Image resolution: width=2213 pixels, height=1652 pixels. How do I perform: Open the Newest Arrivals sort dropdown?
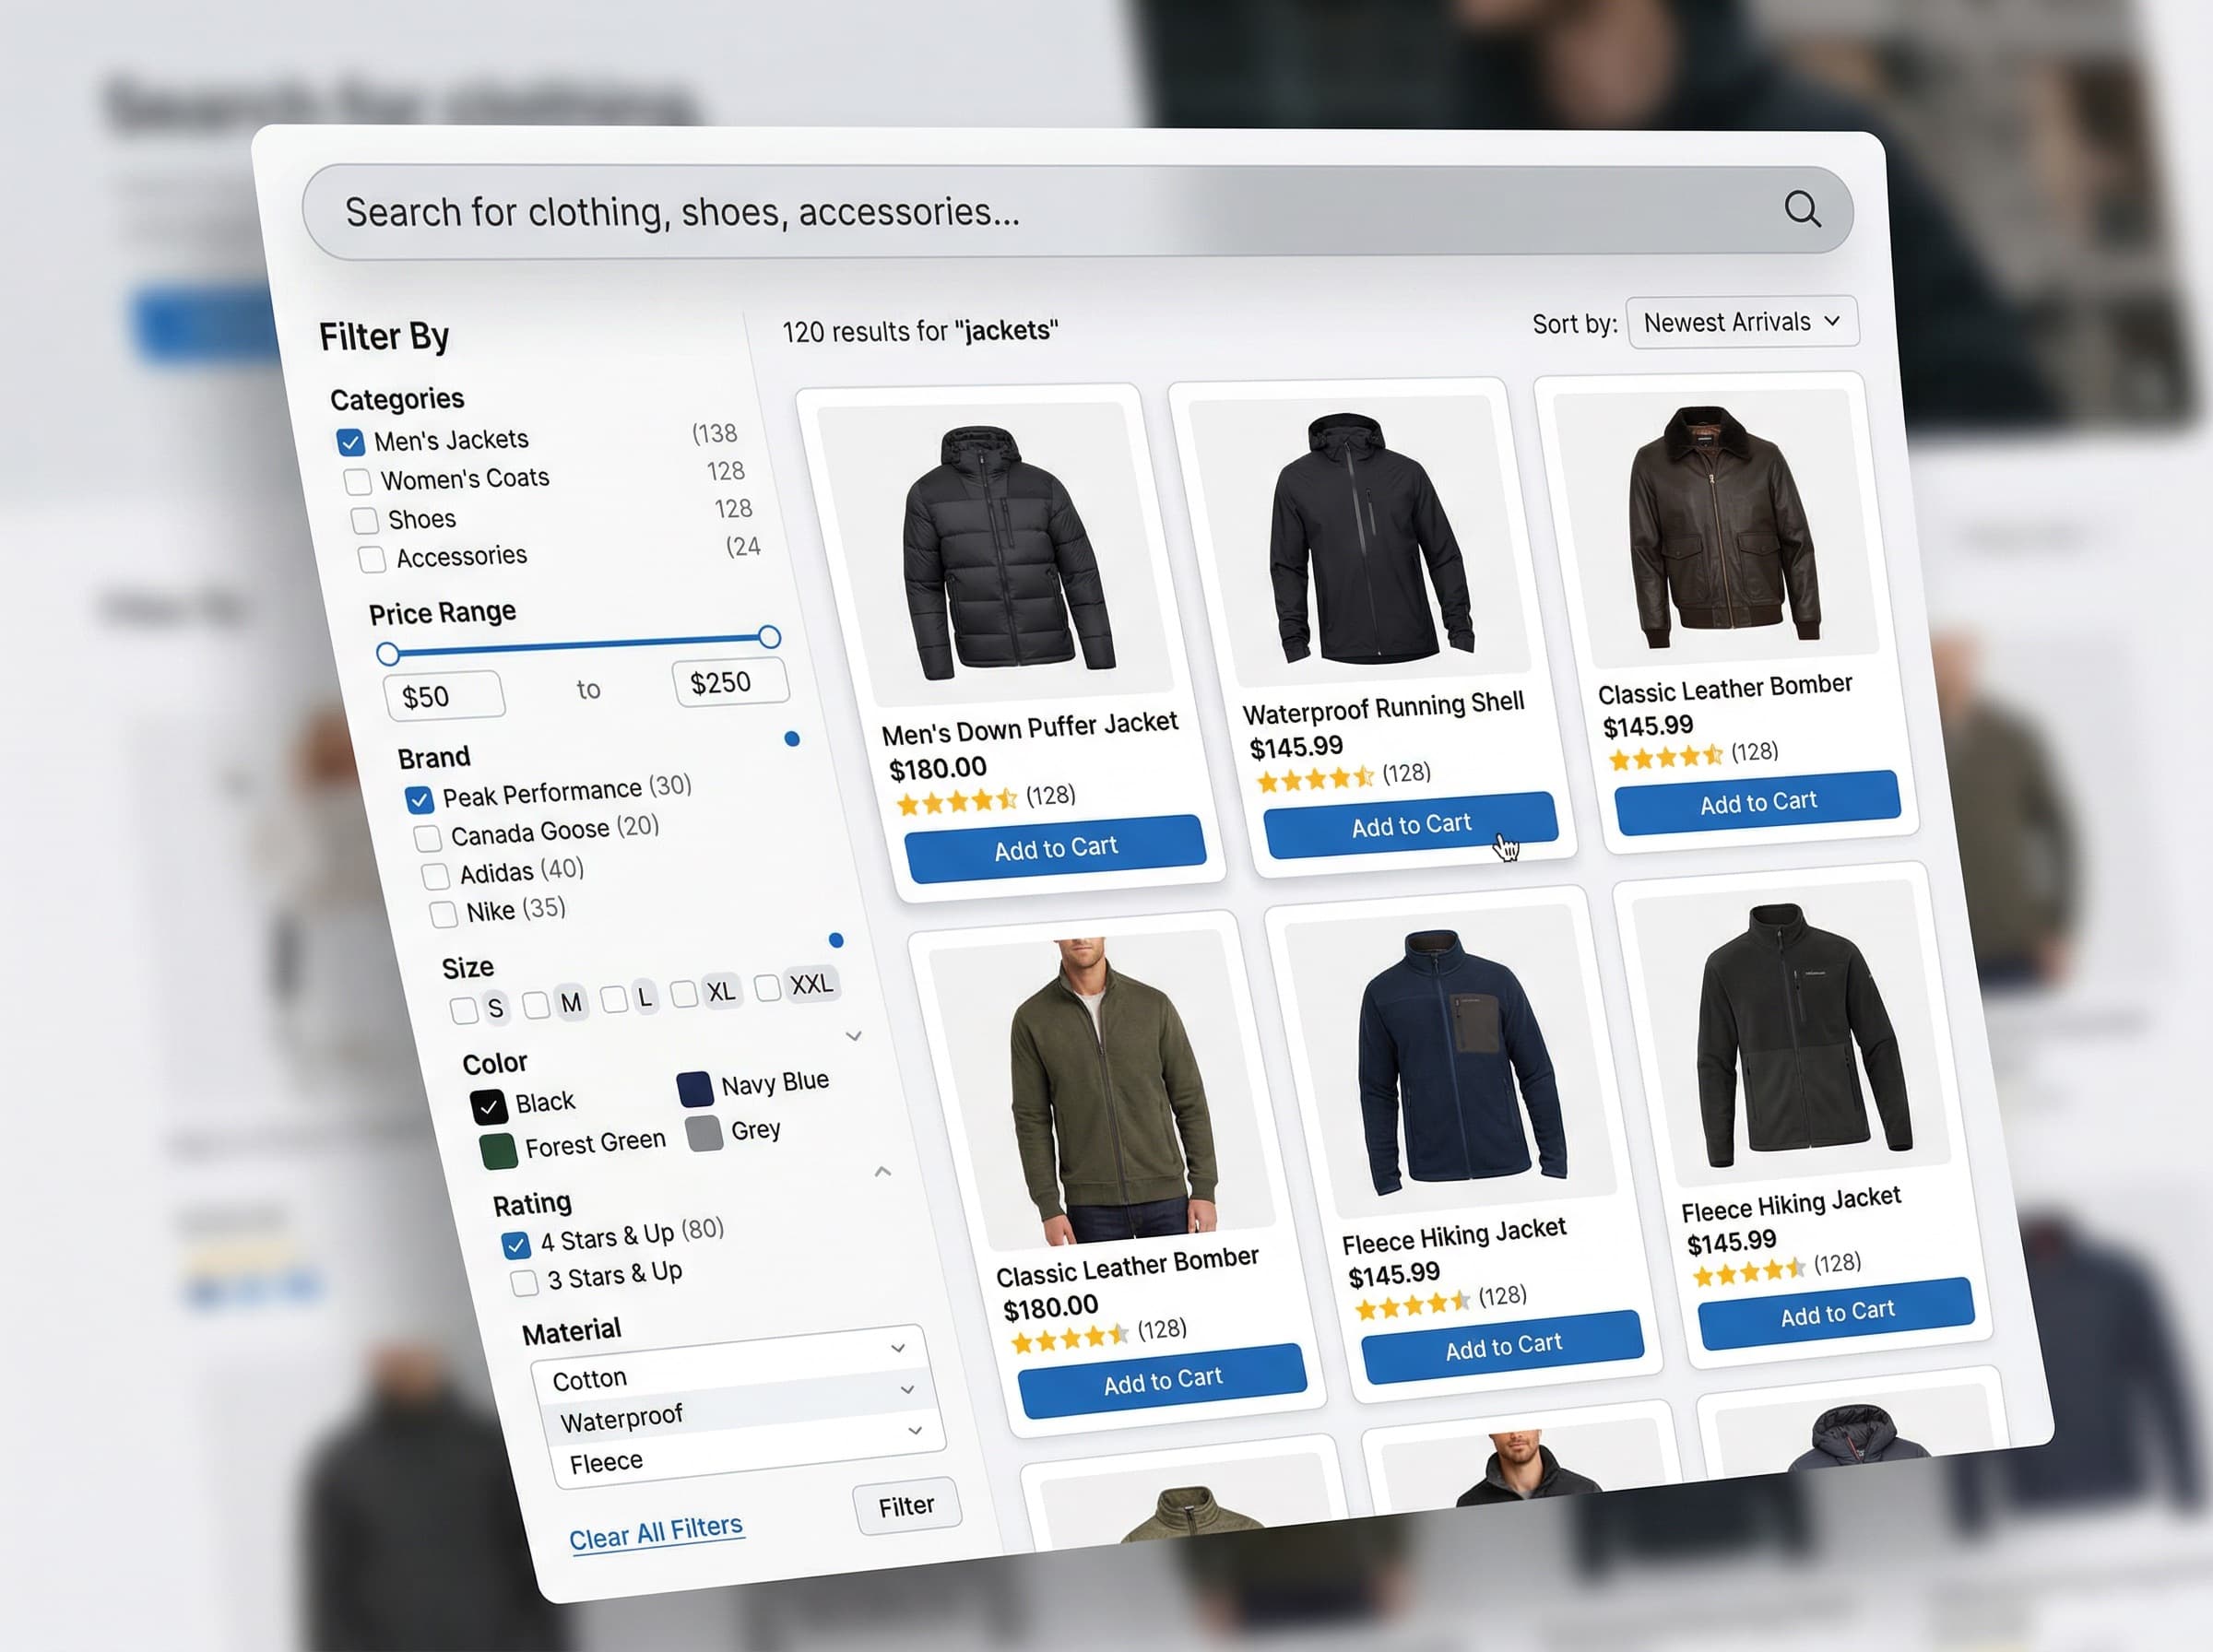click(1742, 322)
